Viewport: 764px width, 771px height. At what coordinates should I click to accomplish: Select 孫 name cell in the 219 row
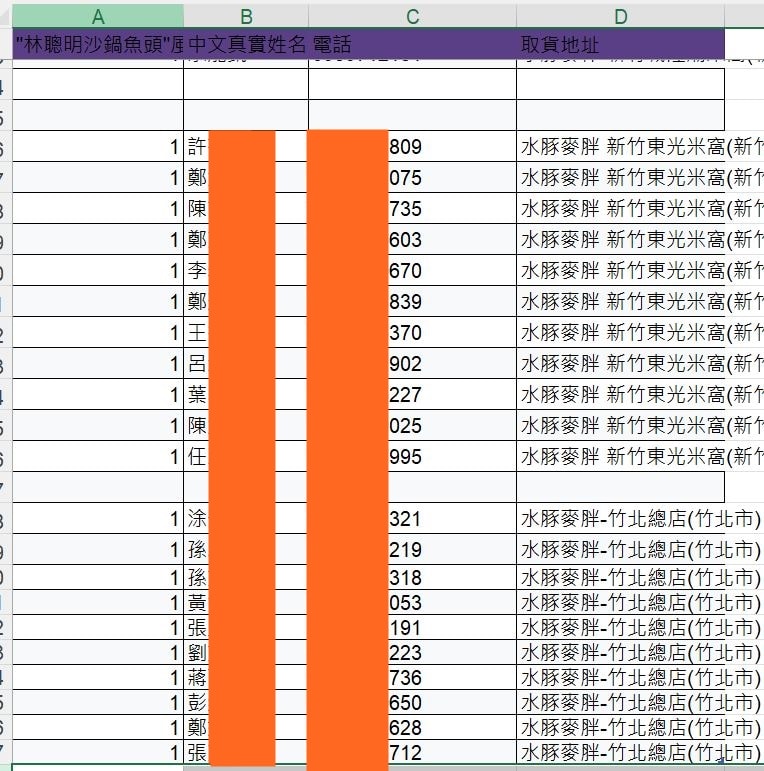coord(246,549)
